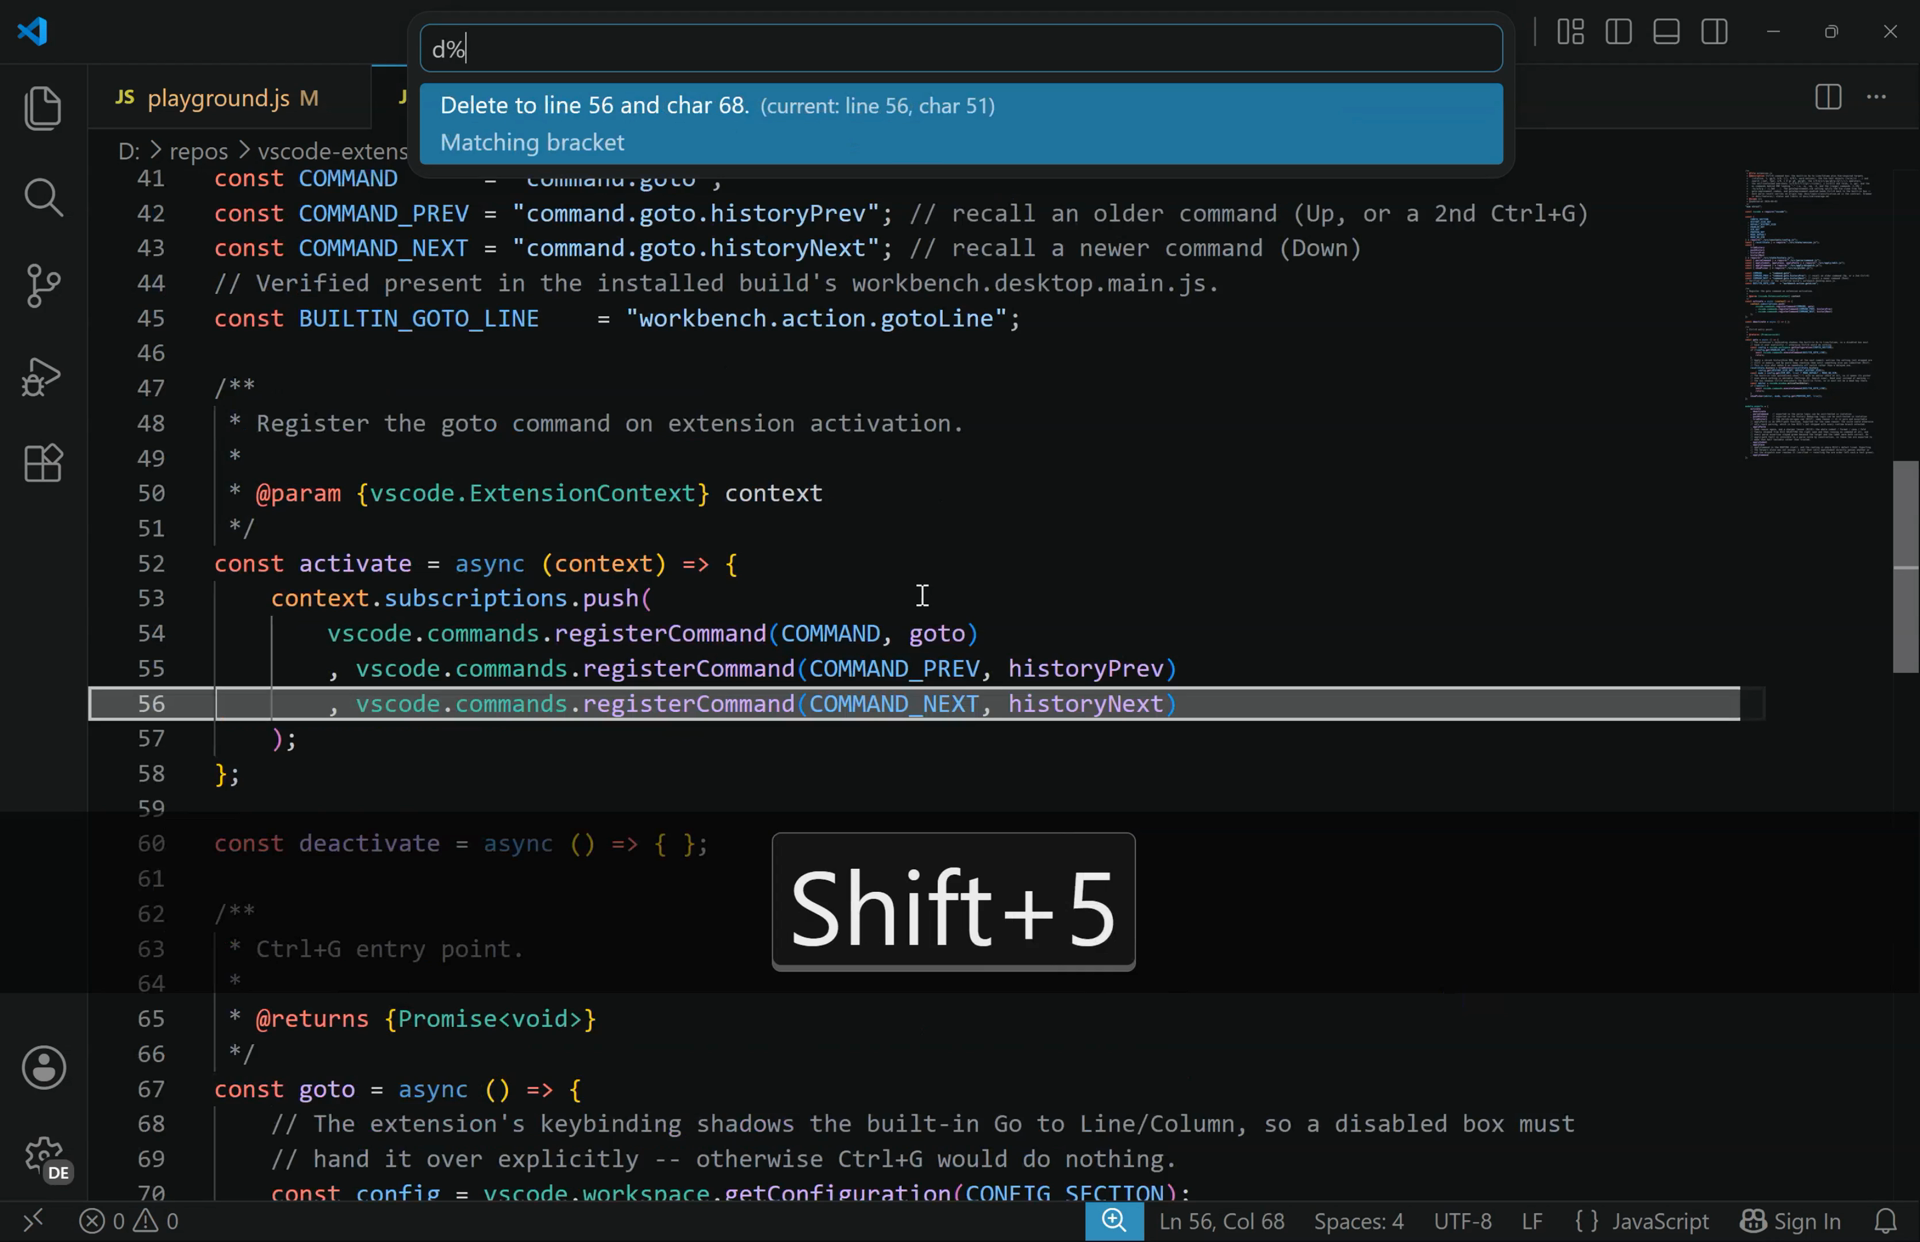This screenshot has height=1242, width=1920.
Task: Click Sign In in status bar
Action: tap(1791, 1221)
